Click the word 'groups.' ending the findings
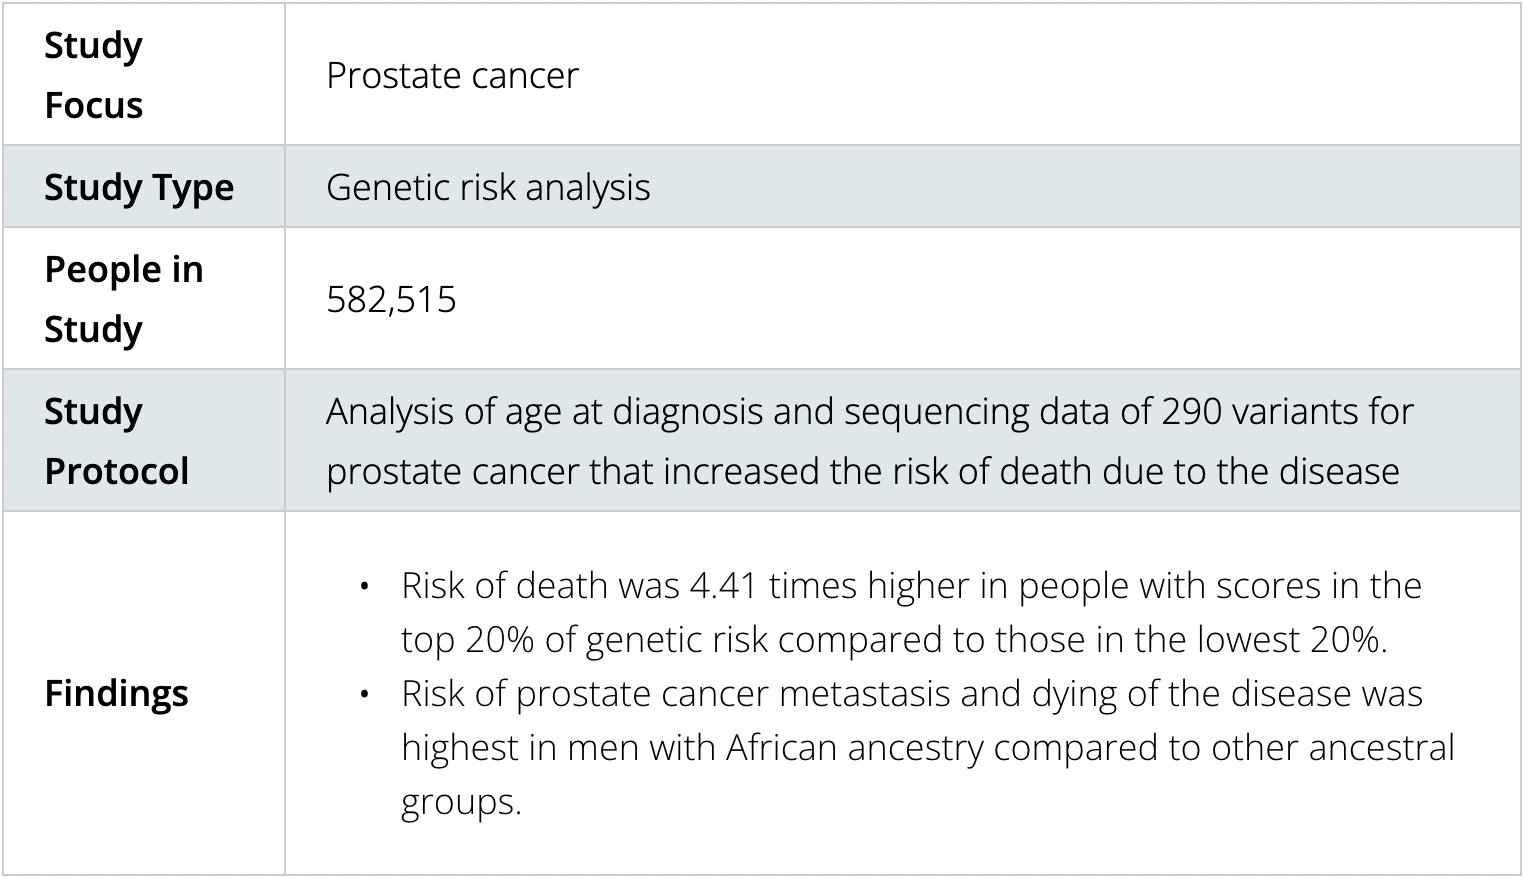Viewport: 1524px width, 878px height. 462,802
